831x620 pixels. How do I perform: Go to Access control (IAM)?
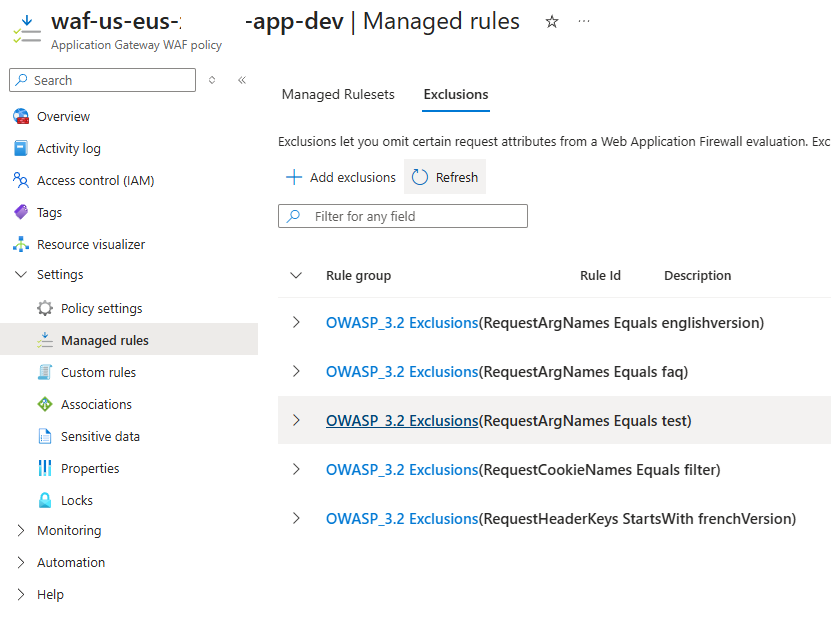click(95, 181)
